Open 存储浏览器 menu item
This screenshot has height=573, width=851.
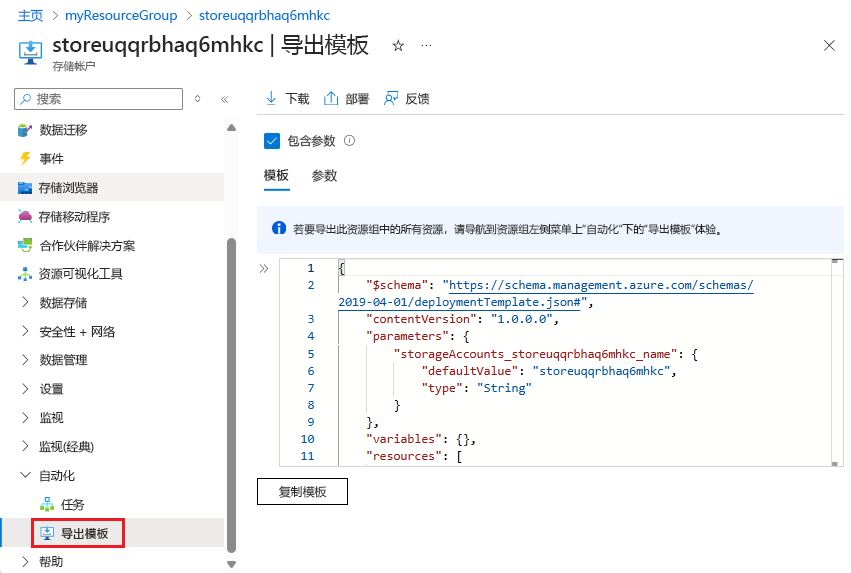tap(112, 188)
